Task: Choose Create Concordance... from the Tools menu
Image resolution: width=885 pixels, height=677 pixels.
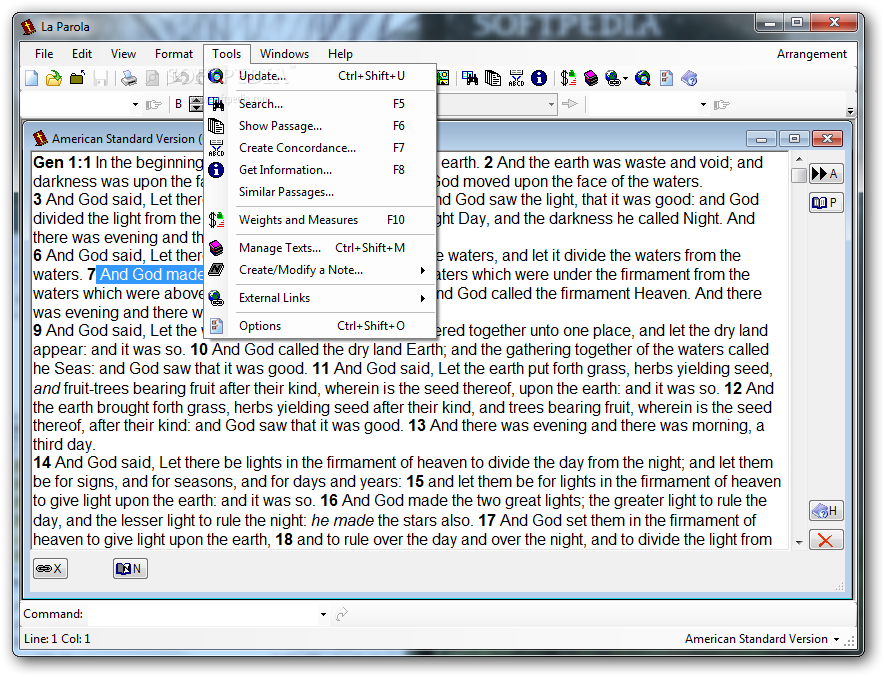Action: pos(321,148)
